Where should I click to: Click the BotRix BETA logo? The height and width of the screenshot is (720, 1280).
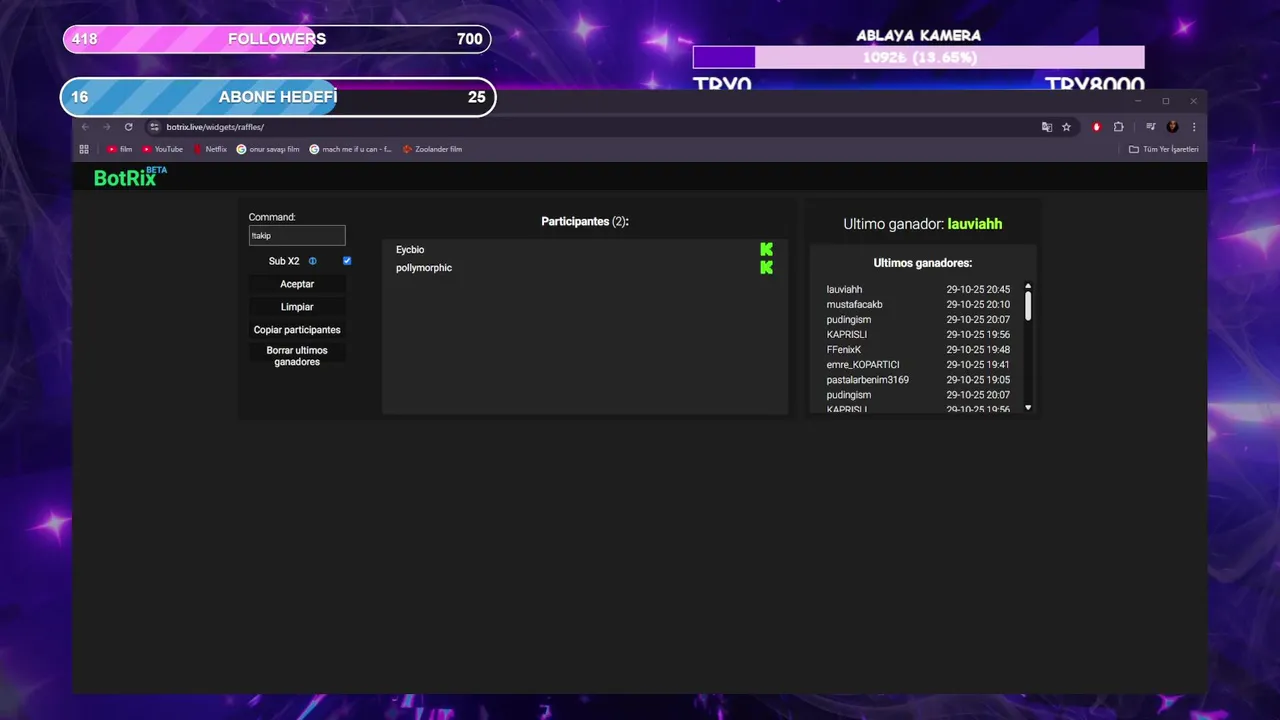[130, 177]
